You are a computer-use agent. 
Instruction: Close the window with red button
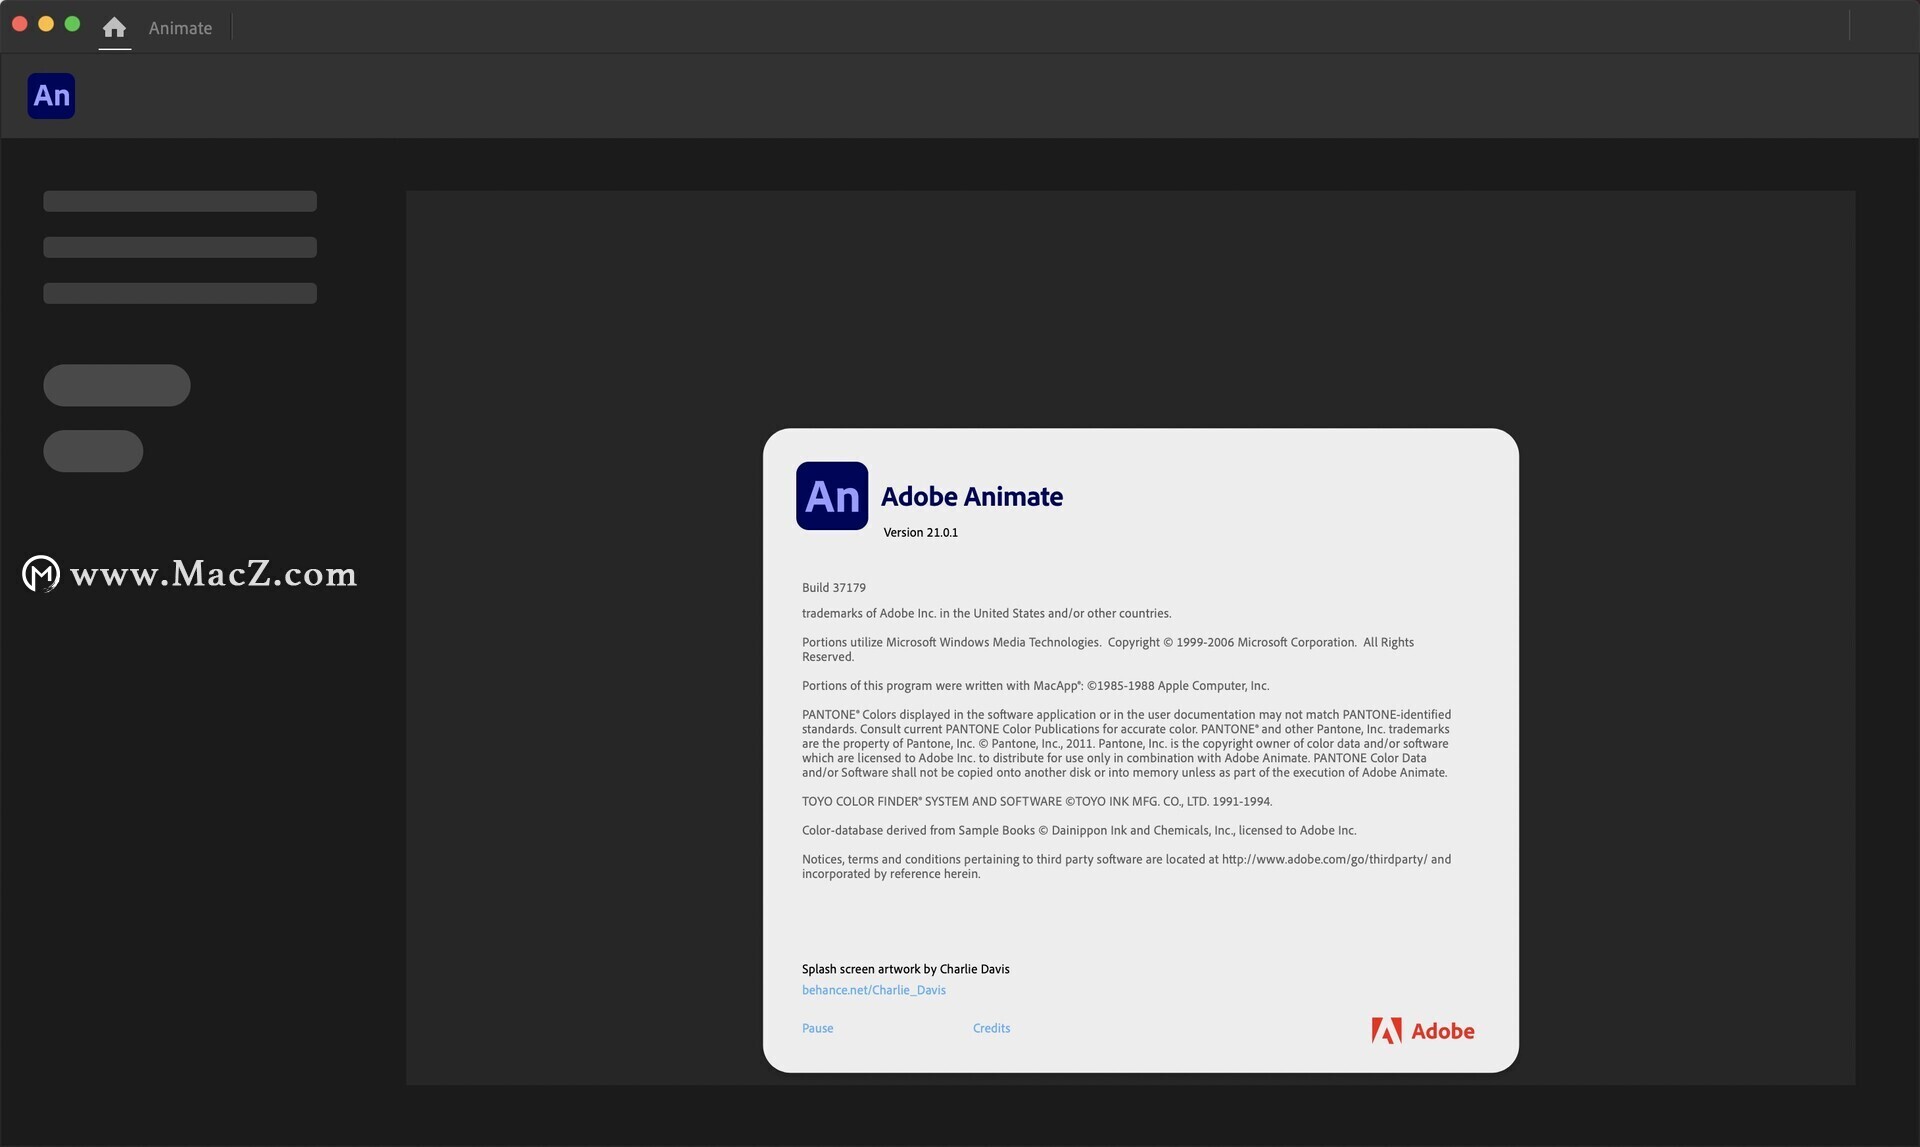(x=19, y=24)
